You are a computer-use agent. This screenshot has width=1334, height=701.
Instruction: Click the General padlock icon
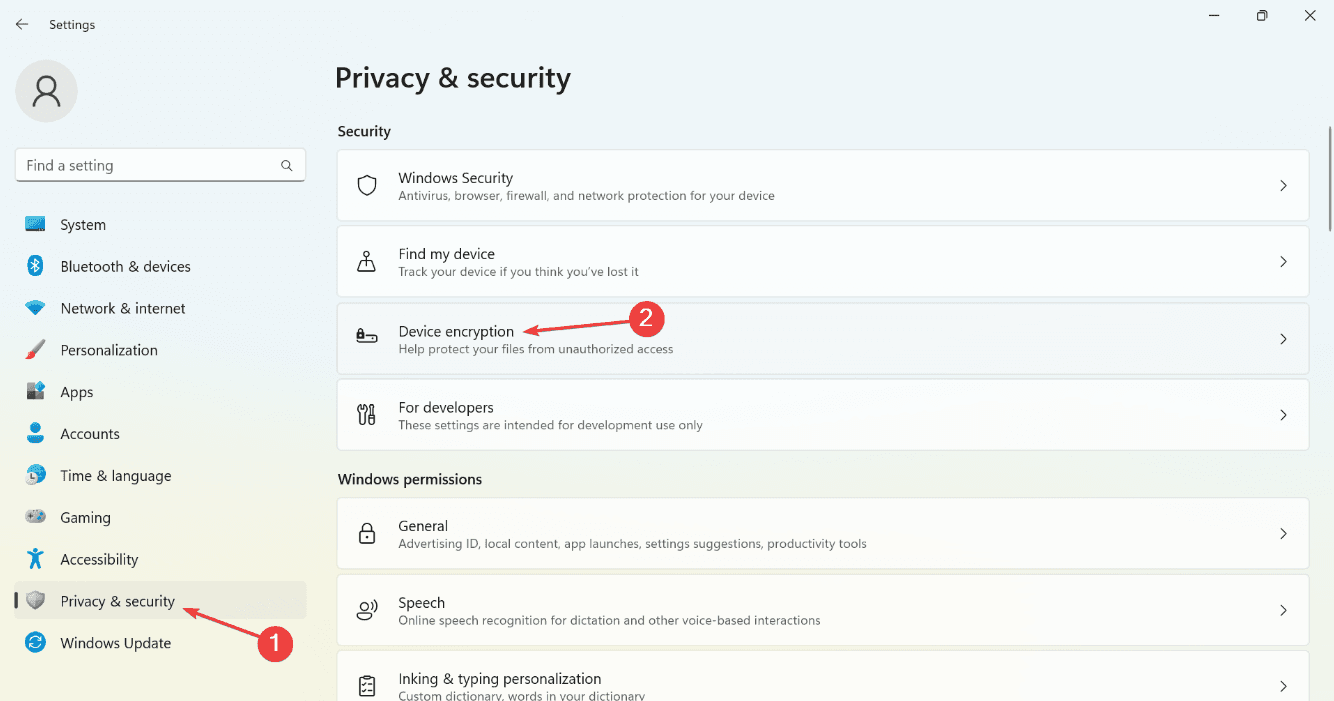tap(367, 534)
